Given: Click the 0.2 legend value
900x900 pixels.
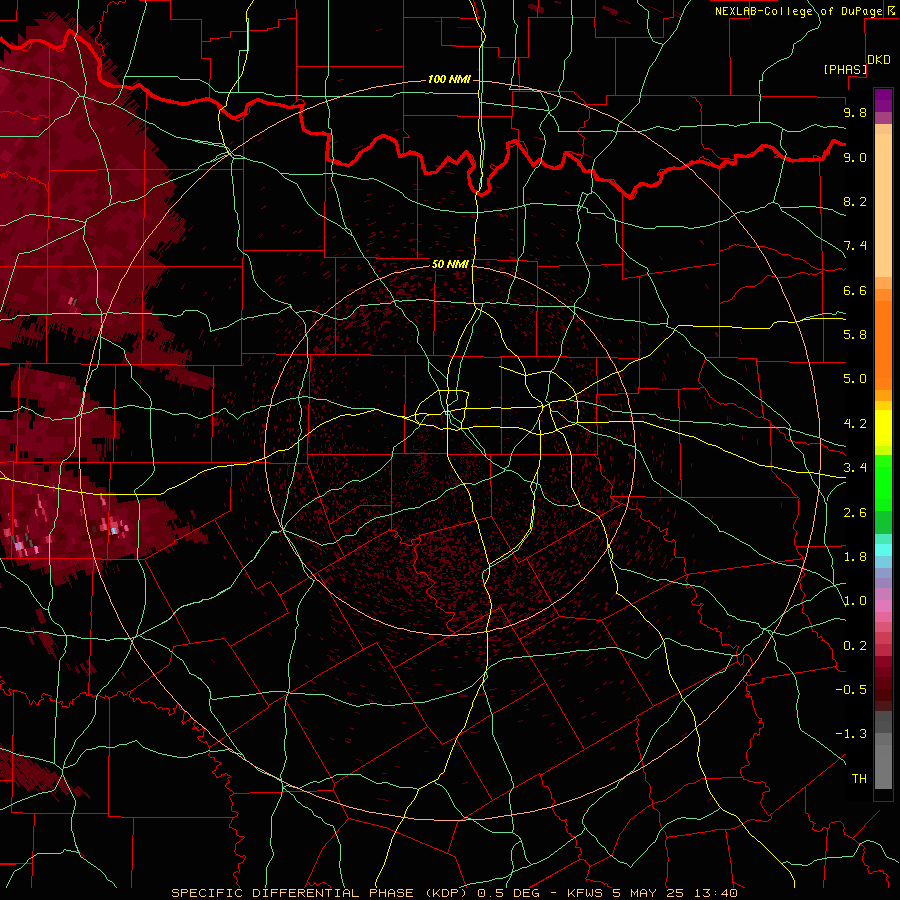Looking at the screenshot, I should [x=855, y=646].
